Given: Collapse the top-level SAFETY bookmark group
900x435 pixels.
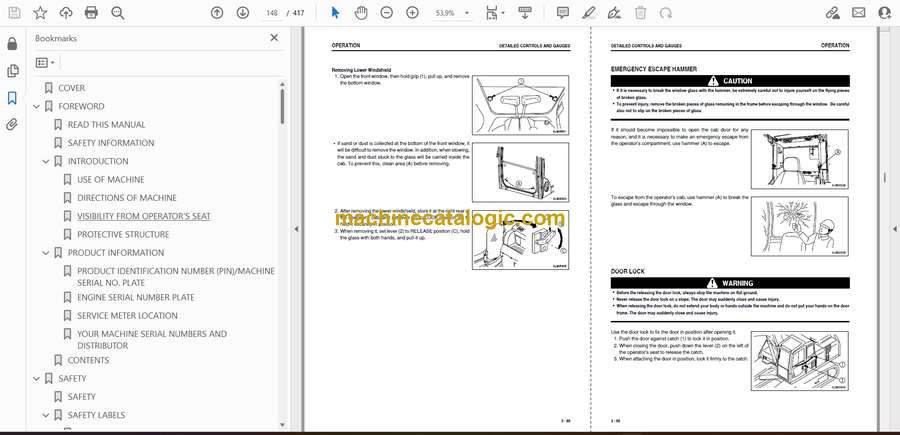Looking at the screenshot, I should click(x=37, y=379).
